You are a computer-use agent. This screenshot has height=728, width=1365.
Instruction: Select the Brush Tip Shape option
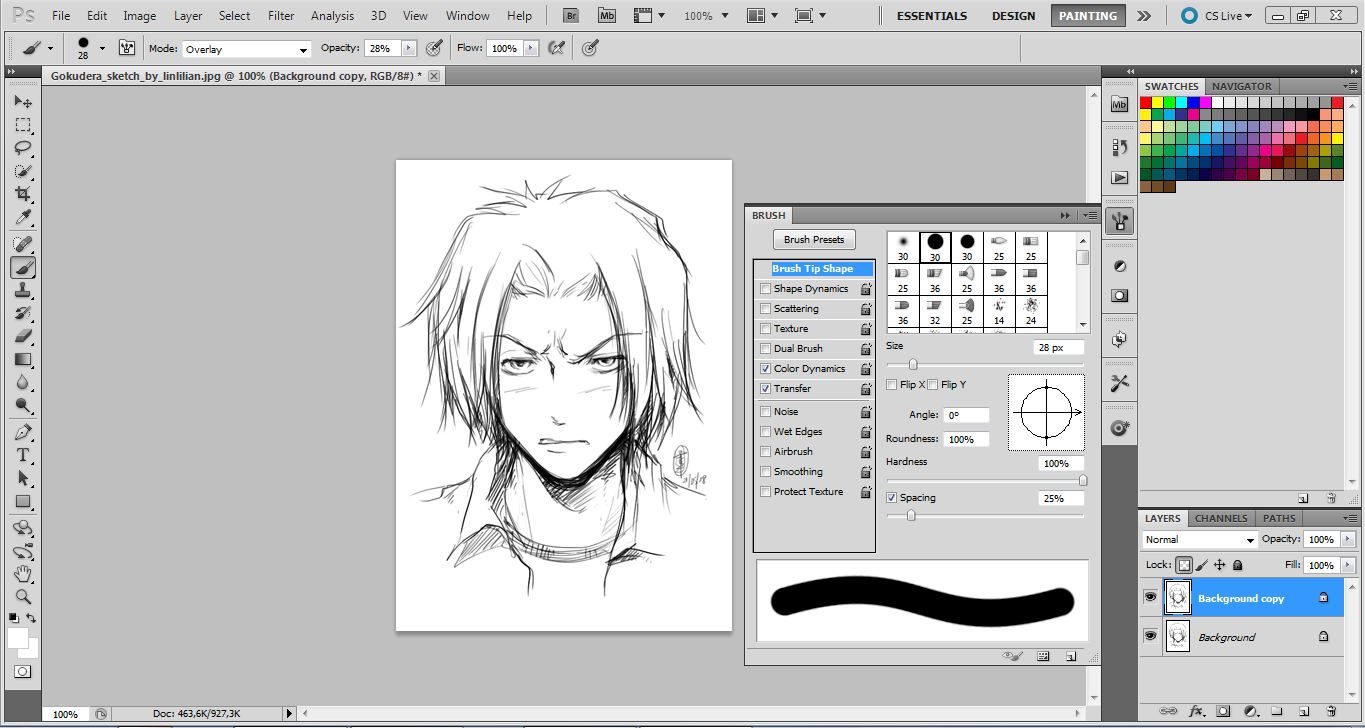[x=814, y=268]
